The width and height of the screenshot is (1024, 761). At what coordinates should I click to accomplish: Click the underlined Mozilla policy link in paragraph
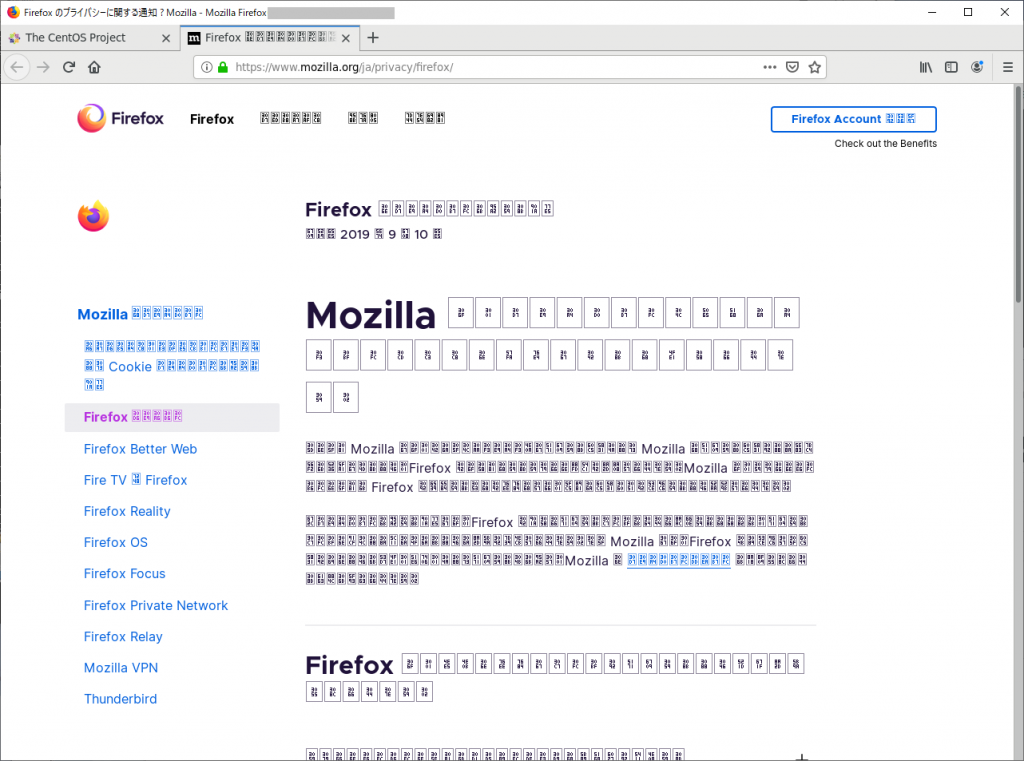[x=679, y=560]
